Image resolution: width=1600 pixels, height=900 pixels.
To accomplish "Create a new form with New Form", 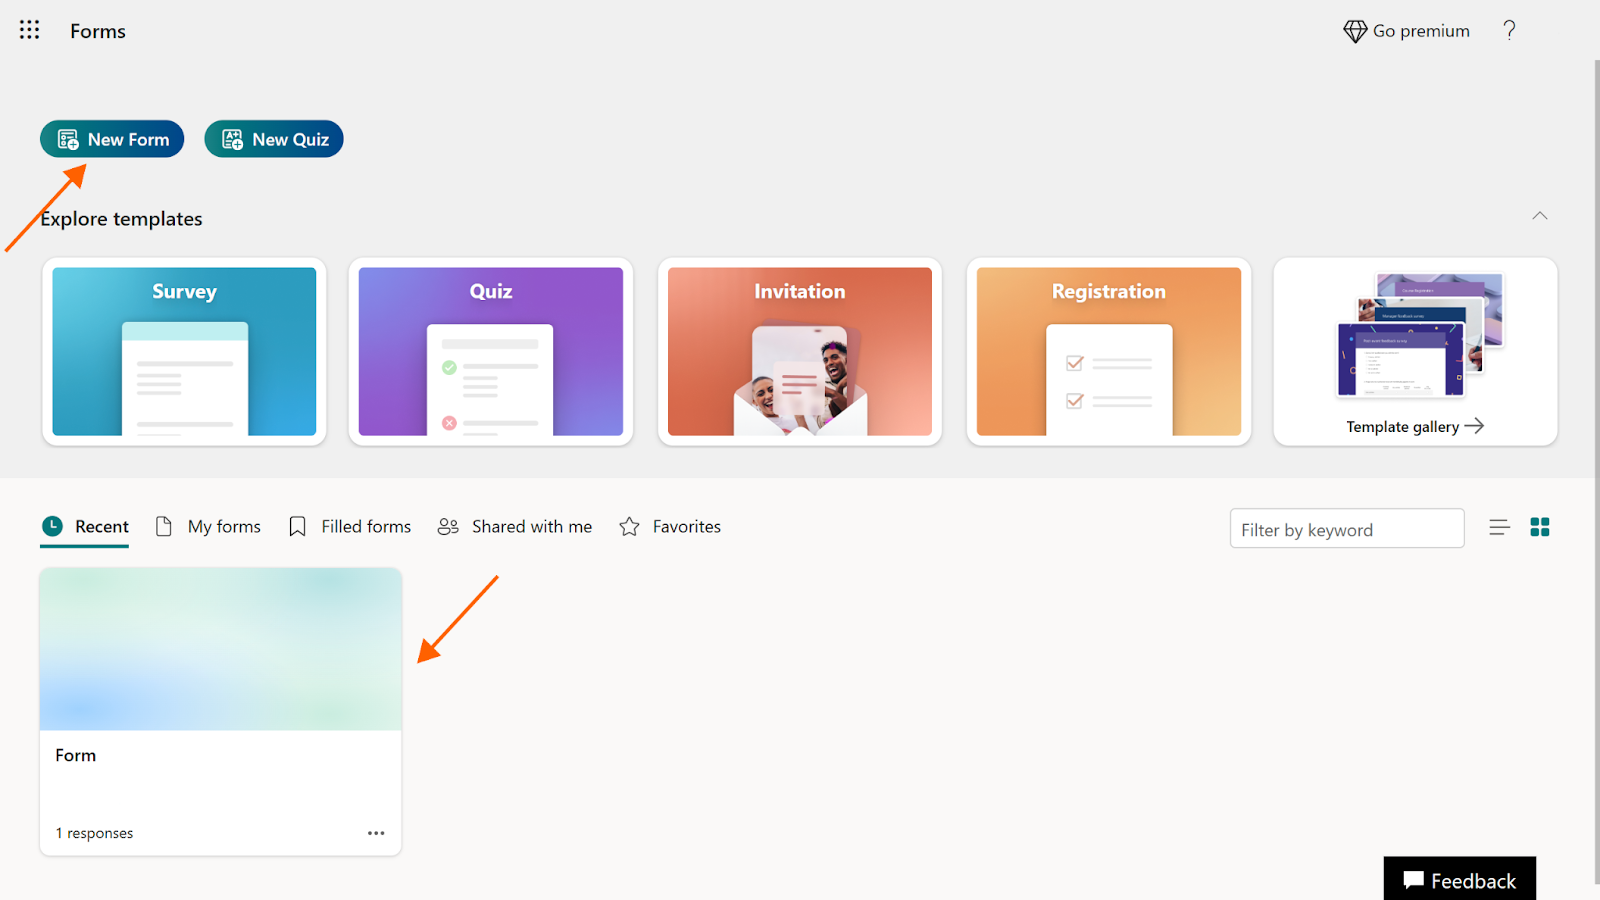I will [x=112, y=139].
